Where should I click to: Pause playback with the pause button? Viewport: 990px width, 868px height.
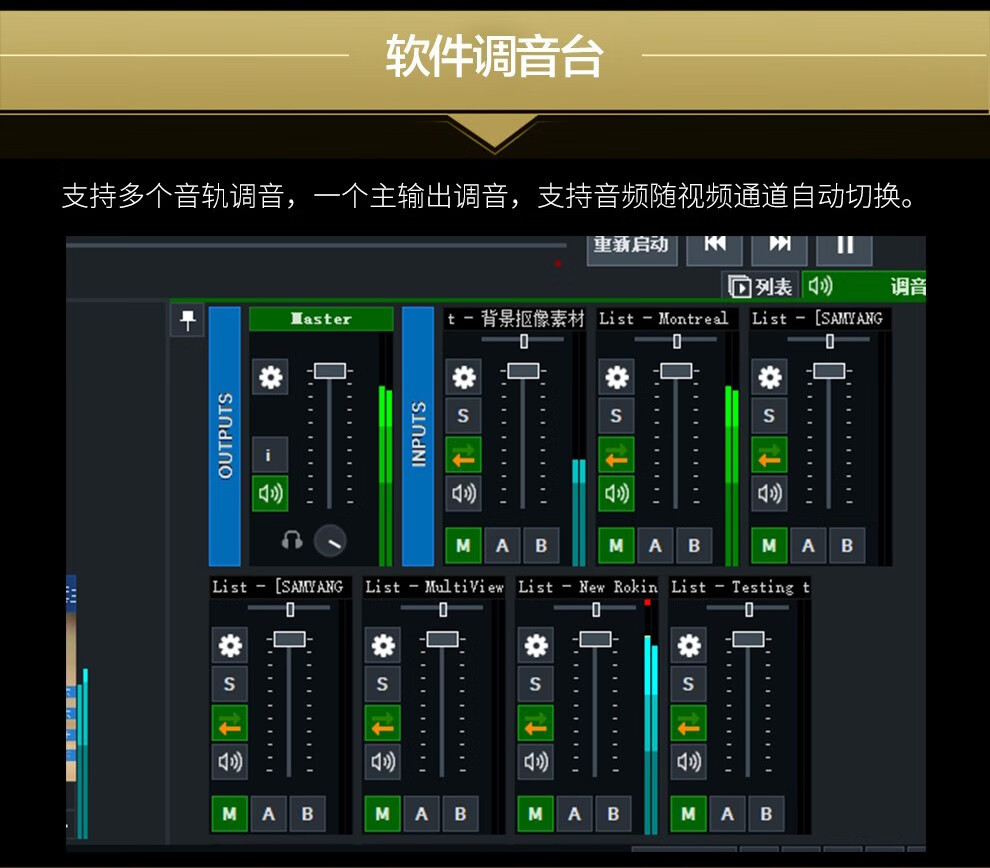[x=845, y=245]
